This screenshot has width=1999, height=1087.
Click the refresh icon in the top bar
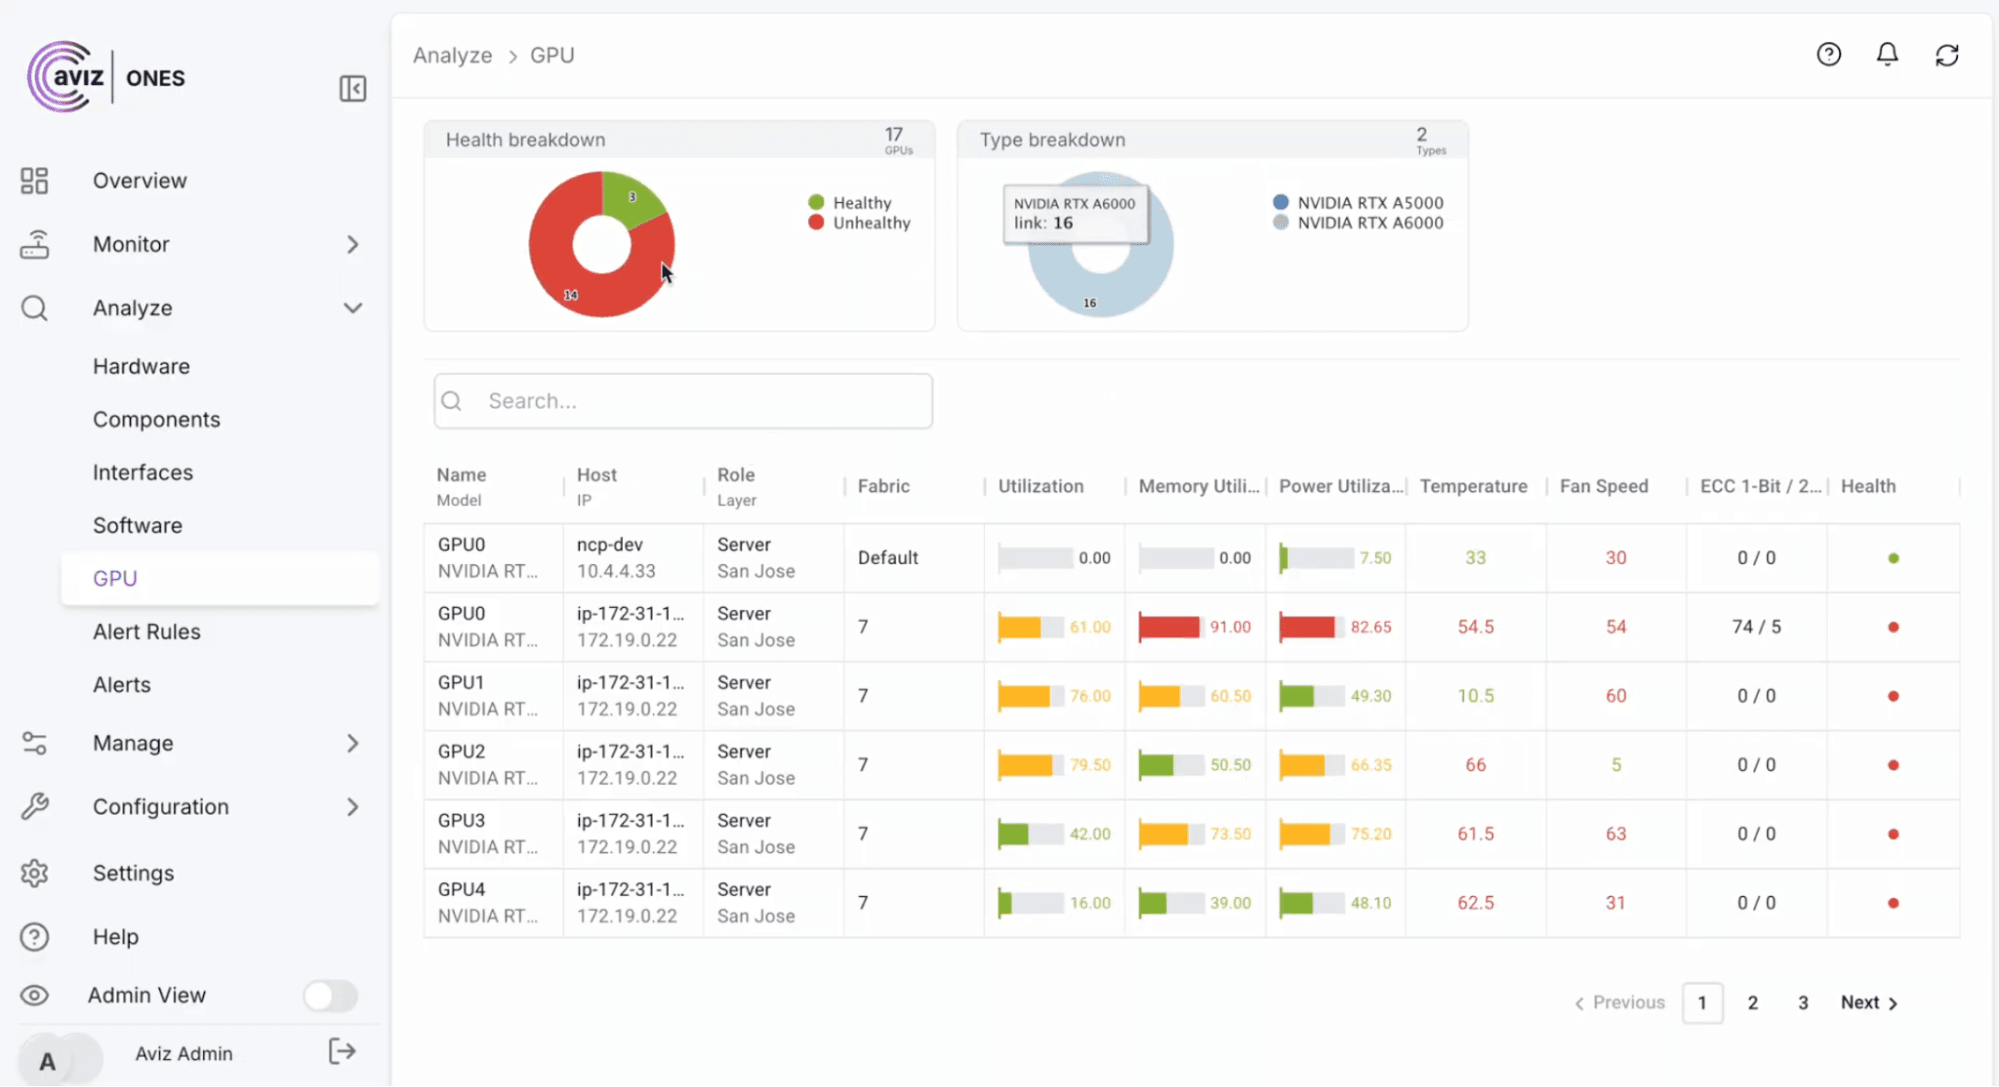tap(1948, 54)
